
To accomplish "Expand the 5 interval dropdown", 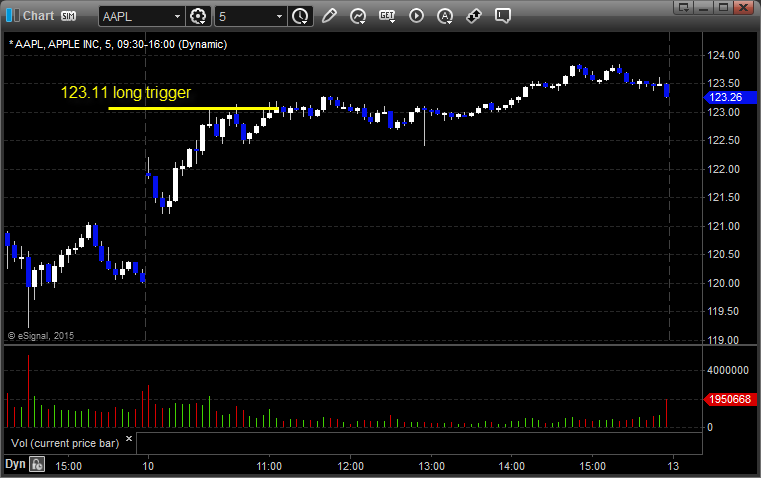I will tap(279, 16).
